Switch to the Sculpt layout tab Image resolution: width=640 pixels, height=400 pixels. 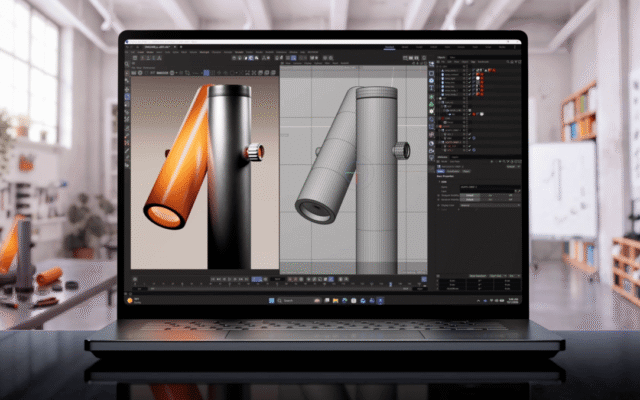click(x=419, y=47)
